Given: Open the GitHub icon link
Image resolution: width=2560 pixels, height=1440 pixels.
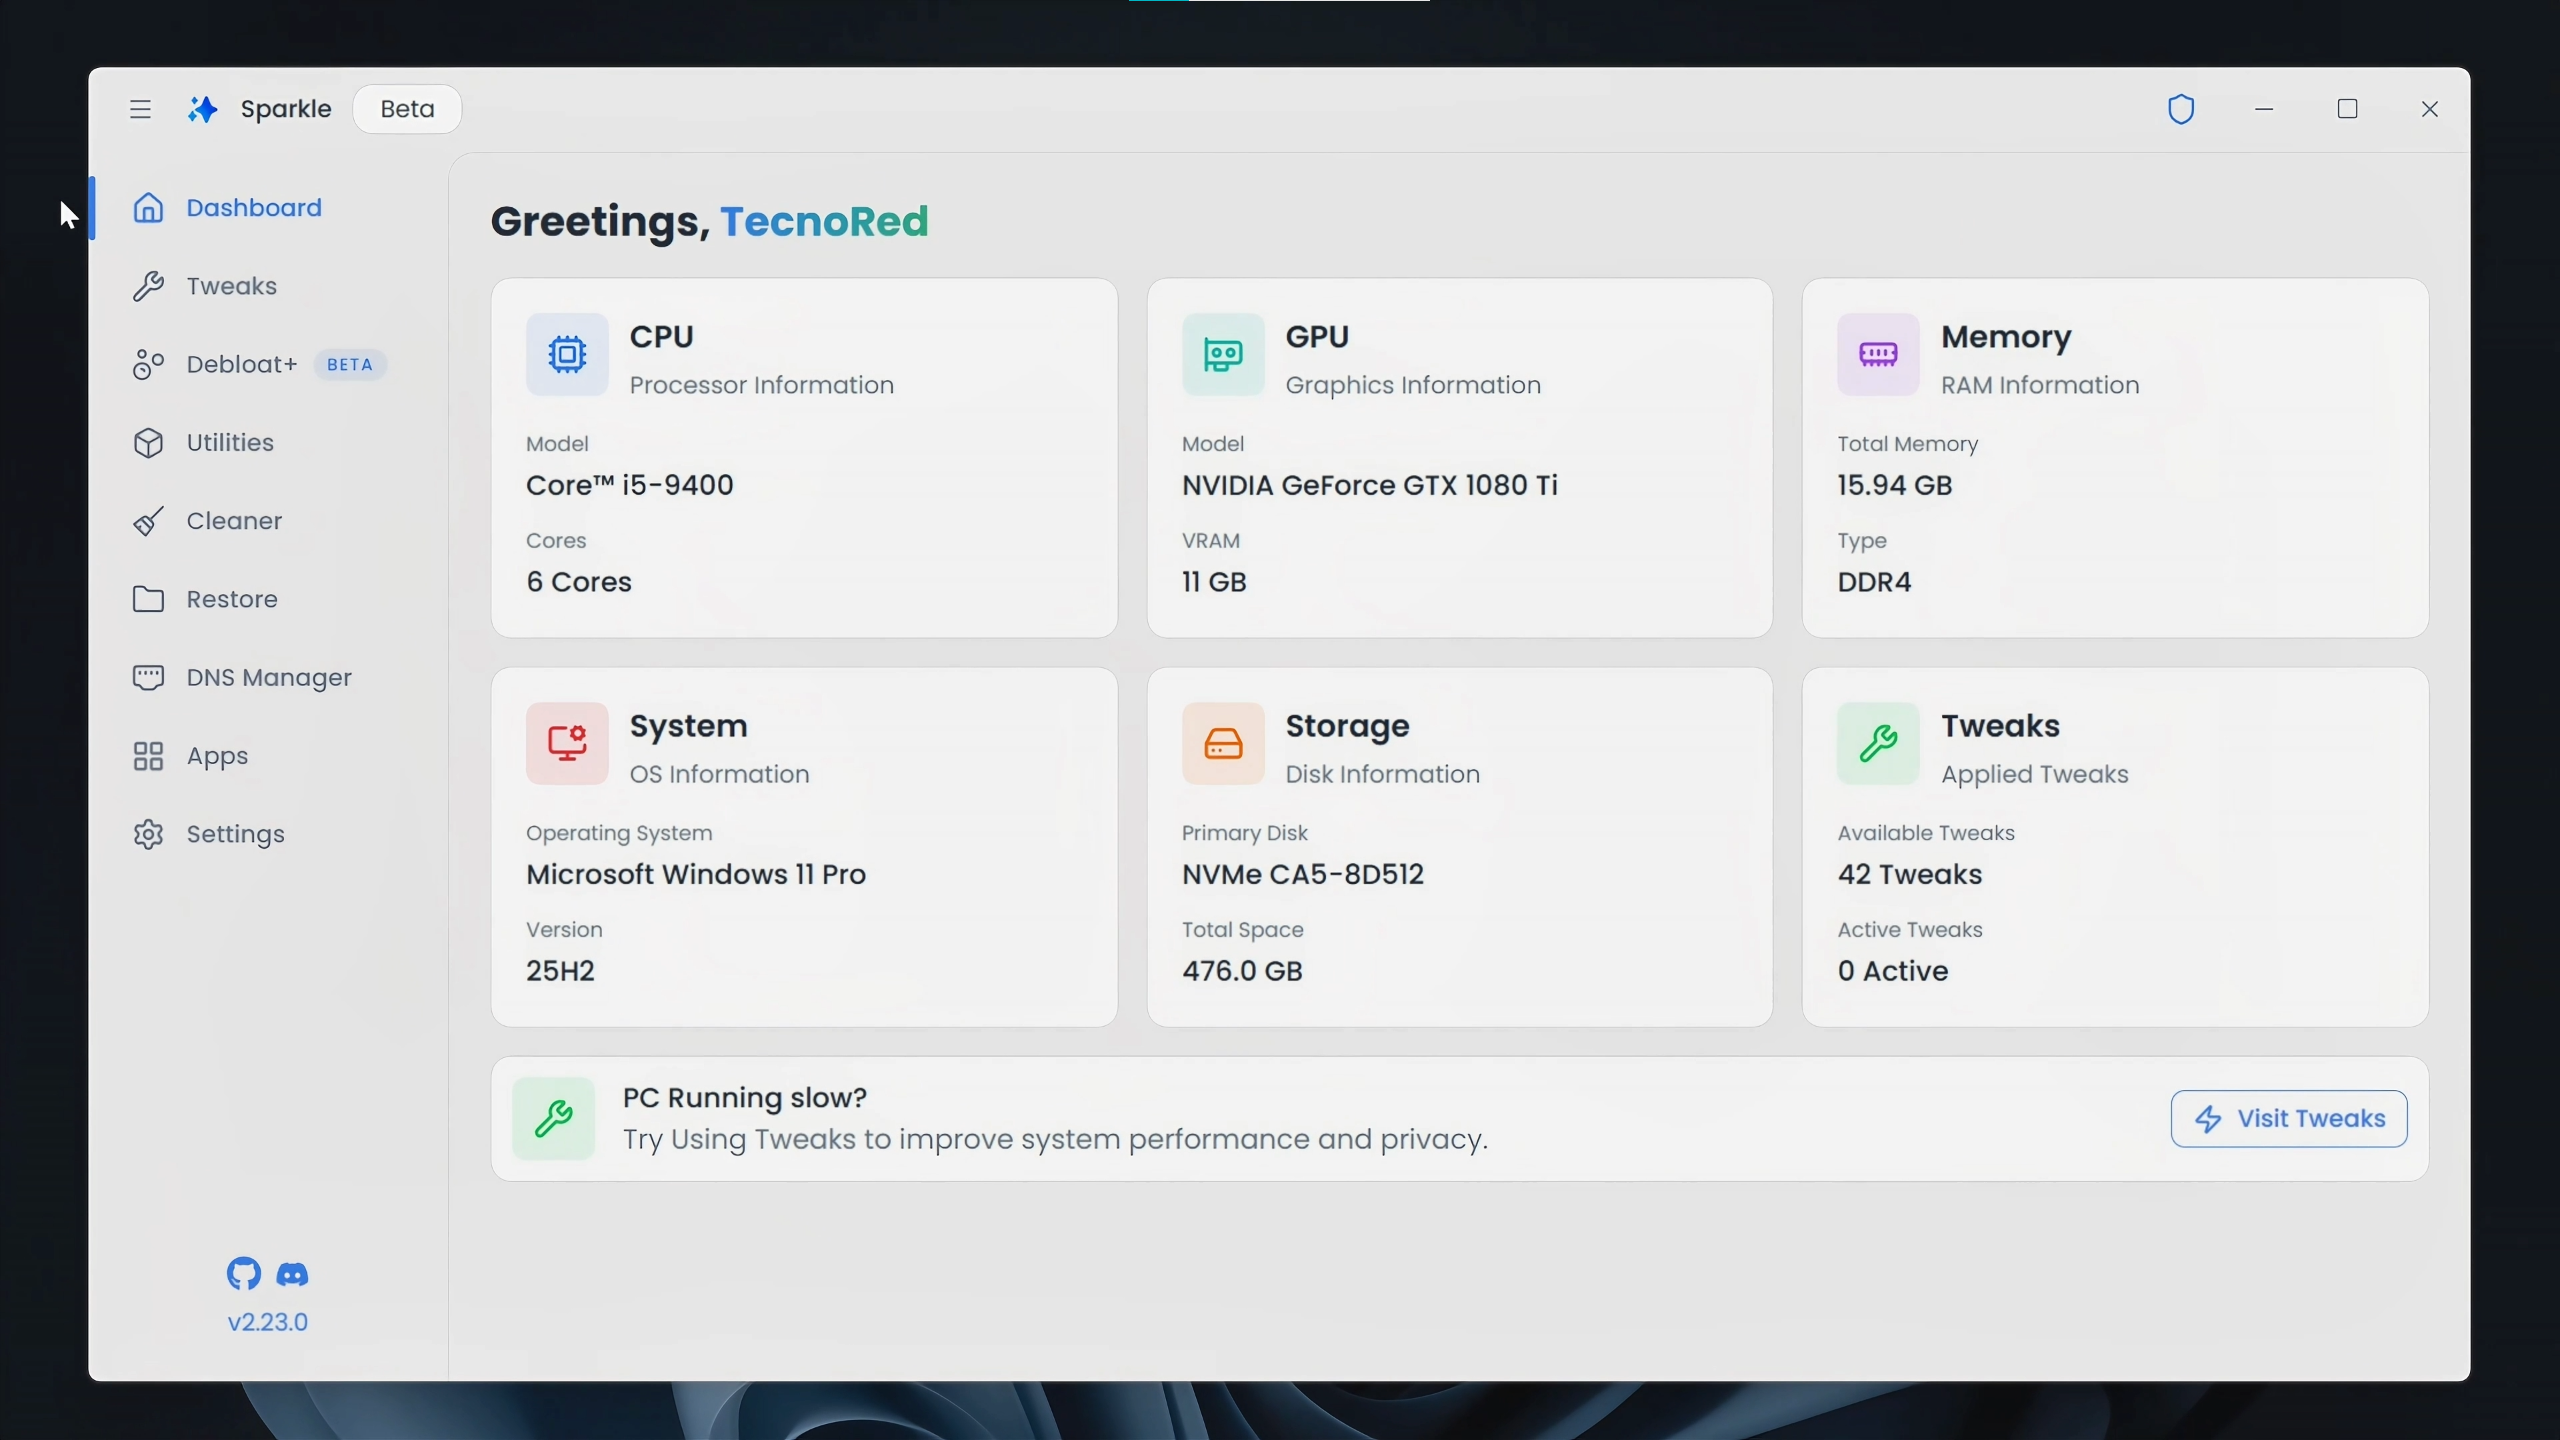Looking at the screenshot, I should click(x=243, y=1273).
